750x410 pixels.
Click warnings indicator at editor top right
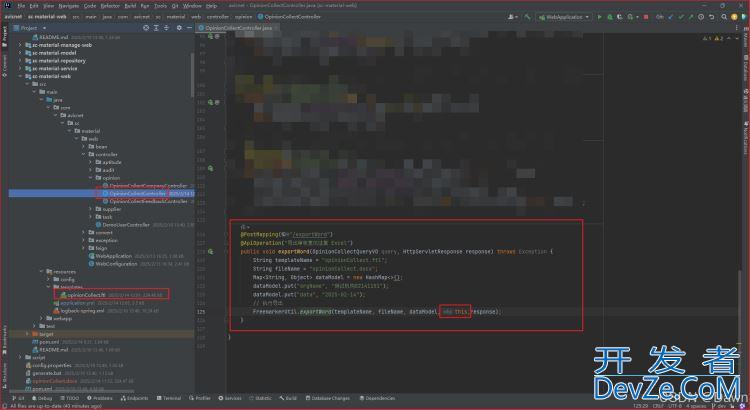(x=713, y=38)
